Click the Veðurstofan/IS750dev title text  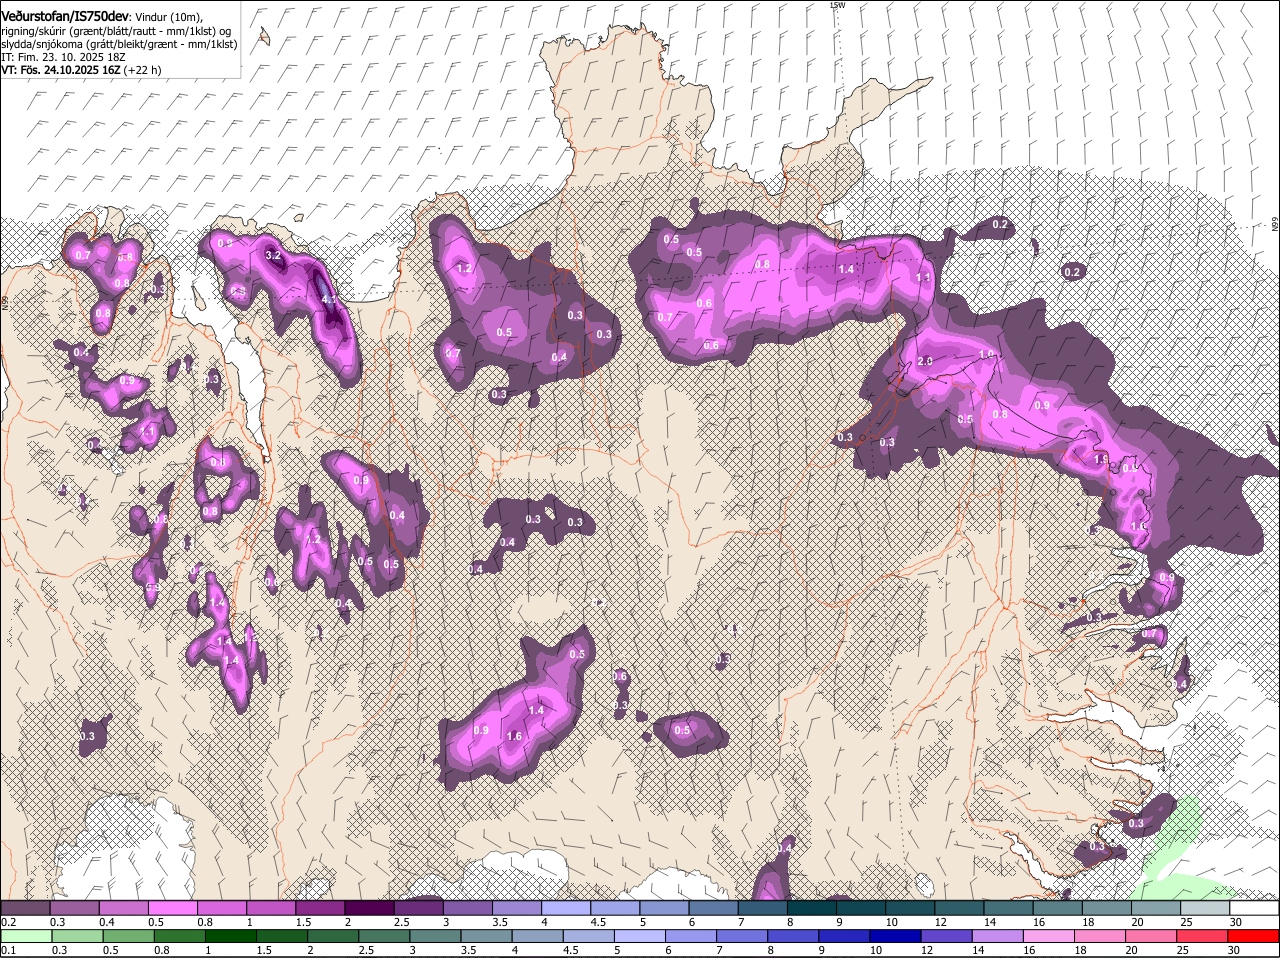click(65, 16)
